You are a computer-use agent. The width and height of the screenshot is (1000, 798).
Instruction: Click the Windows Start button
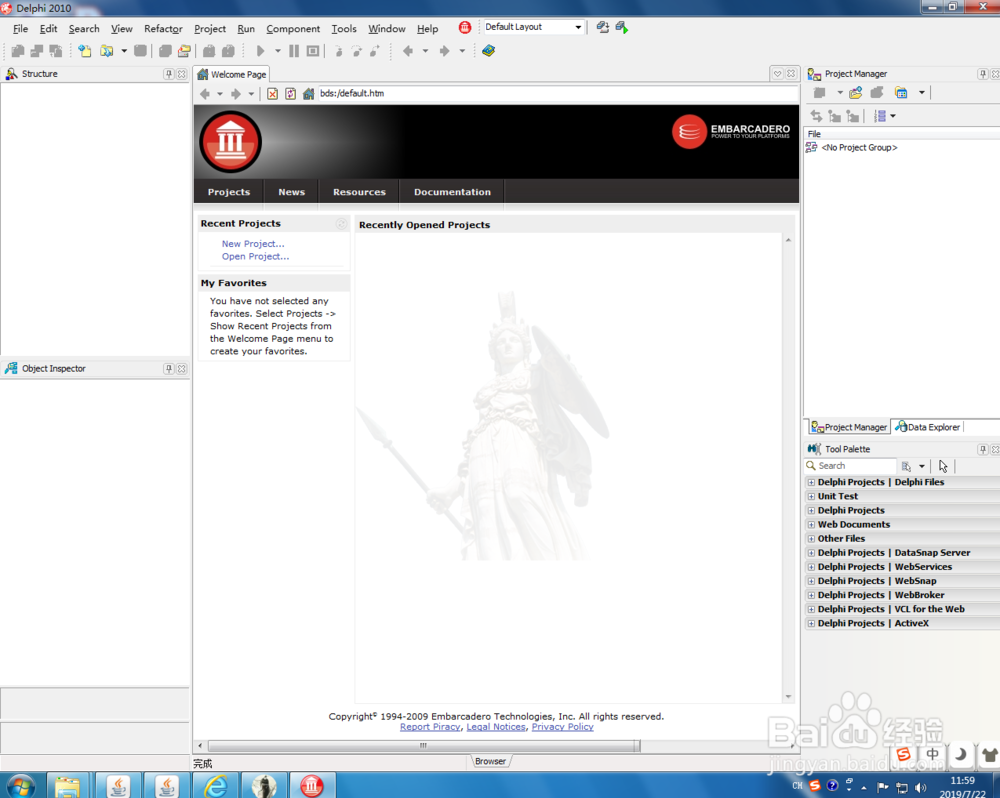coord(20,786)
